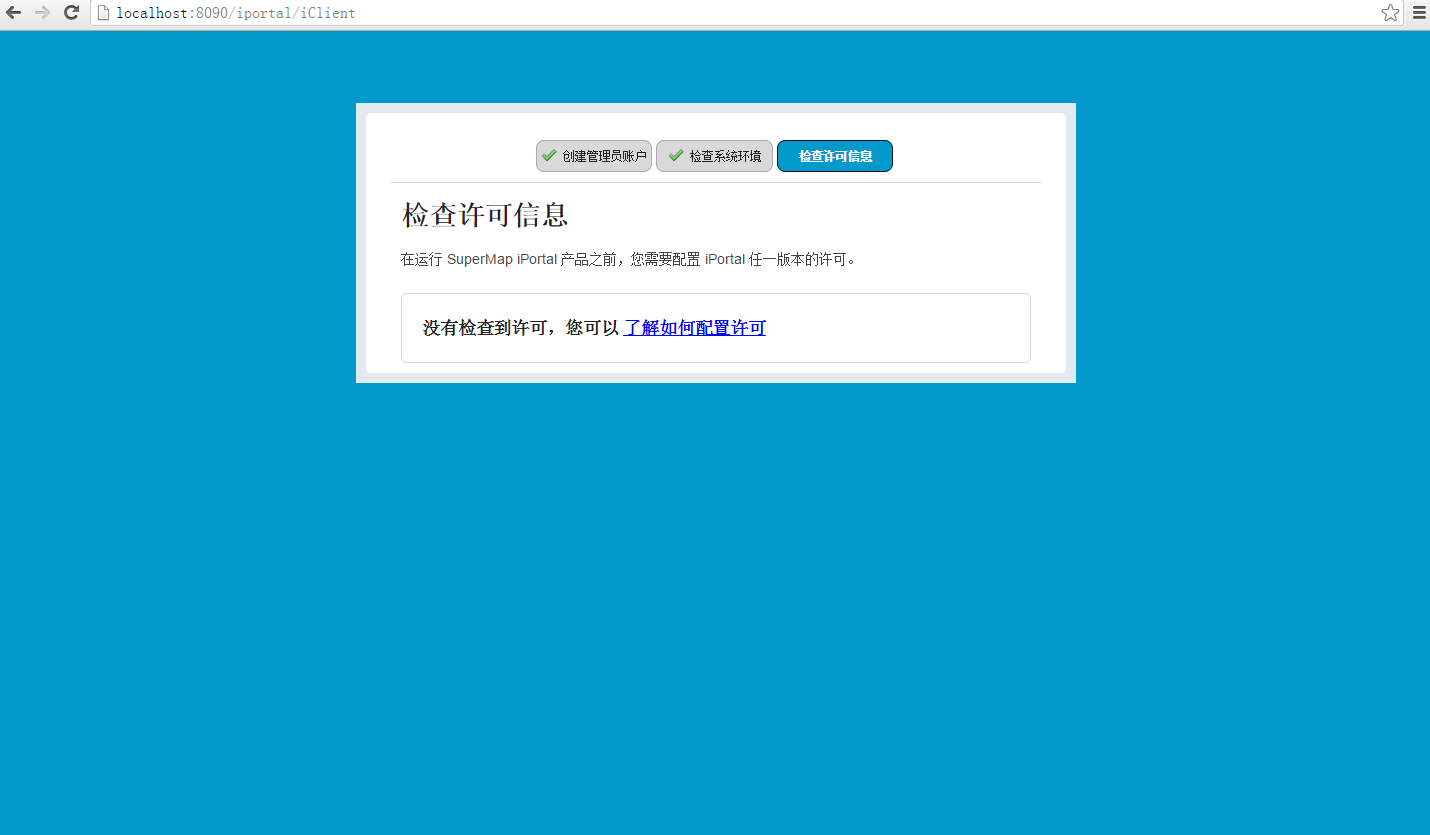
Task: Click the green checkmark beside 检查系统环境
Action: 676,155
